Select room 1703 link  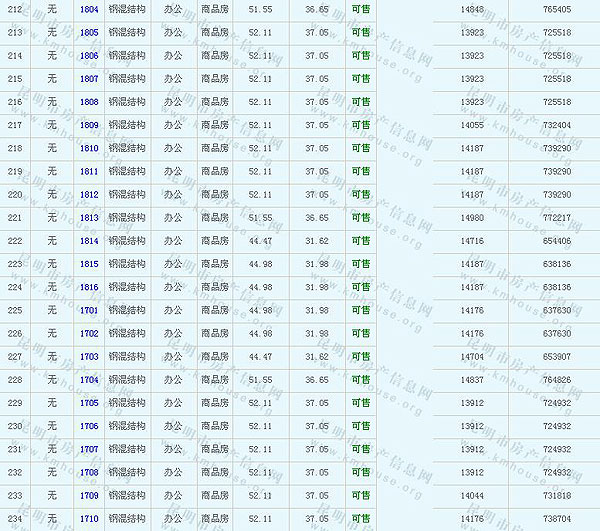[x=89, y=356]
